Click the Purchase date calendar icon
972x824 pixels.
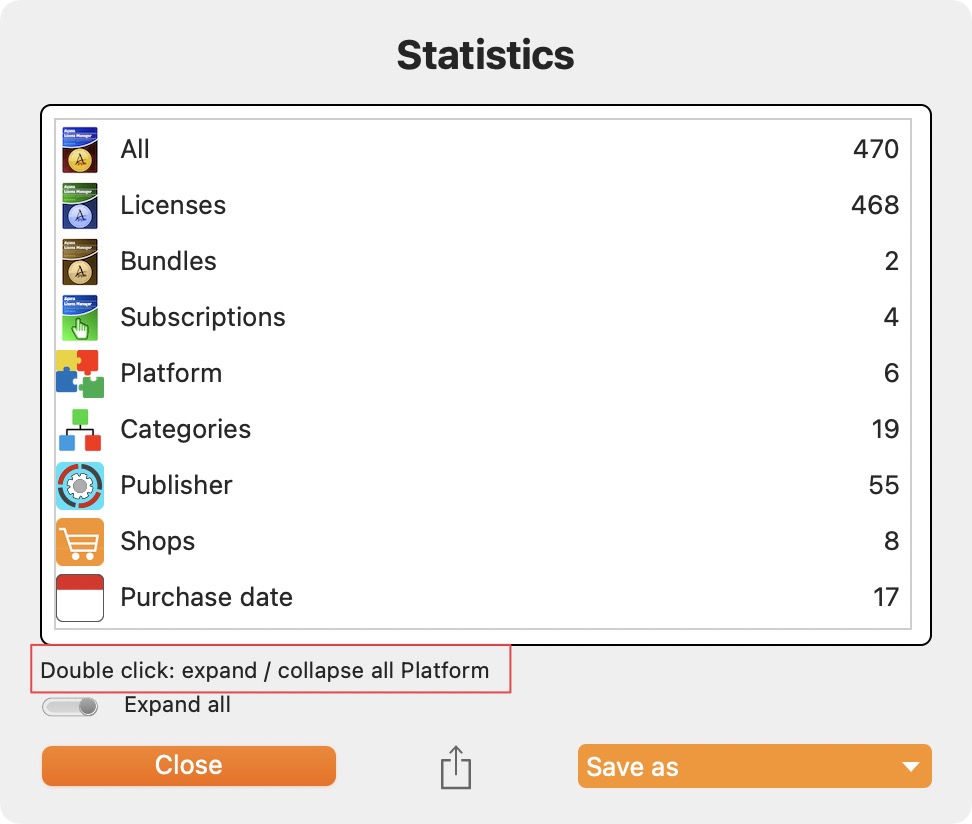[80, 598]
